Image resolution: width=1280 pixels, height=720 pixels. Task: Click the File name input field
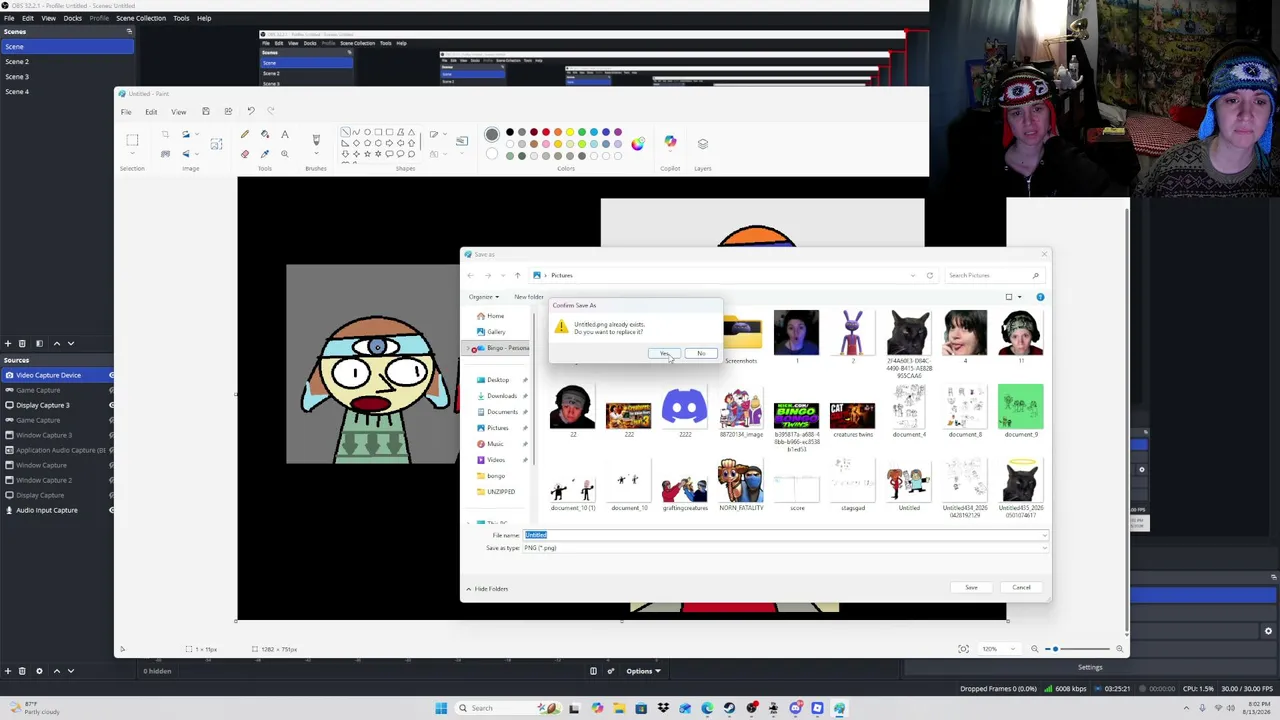pyautogui.click(x=785, y=535)
